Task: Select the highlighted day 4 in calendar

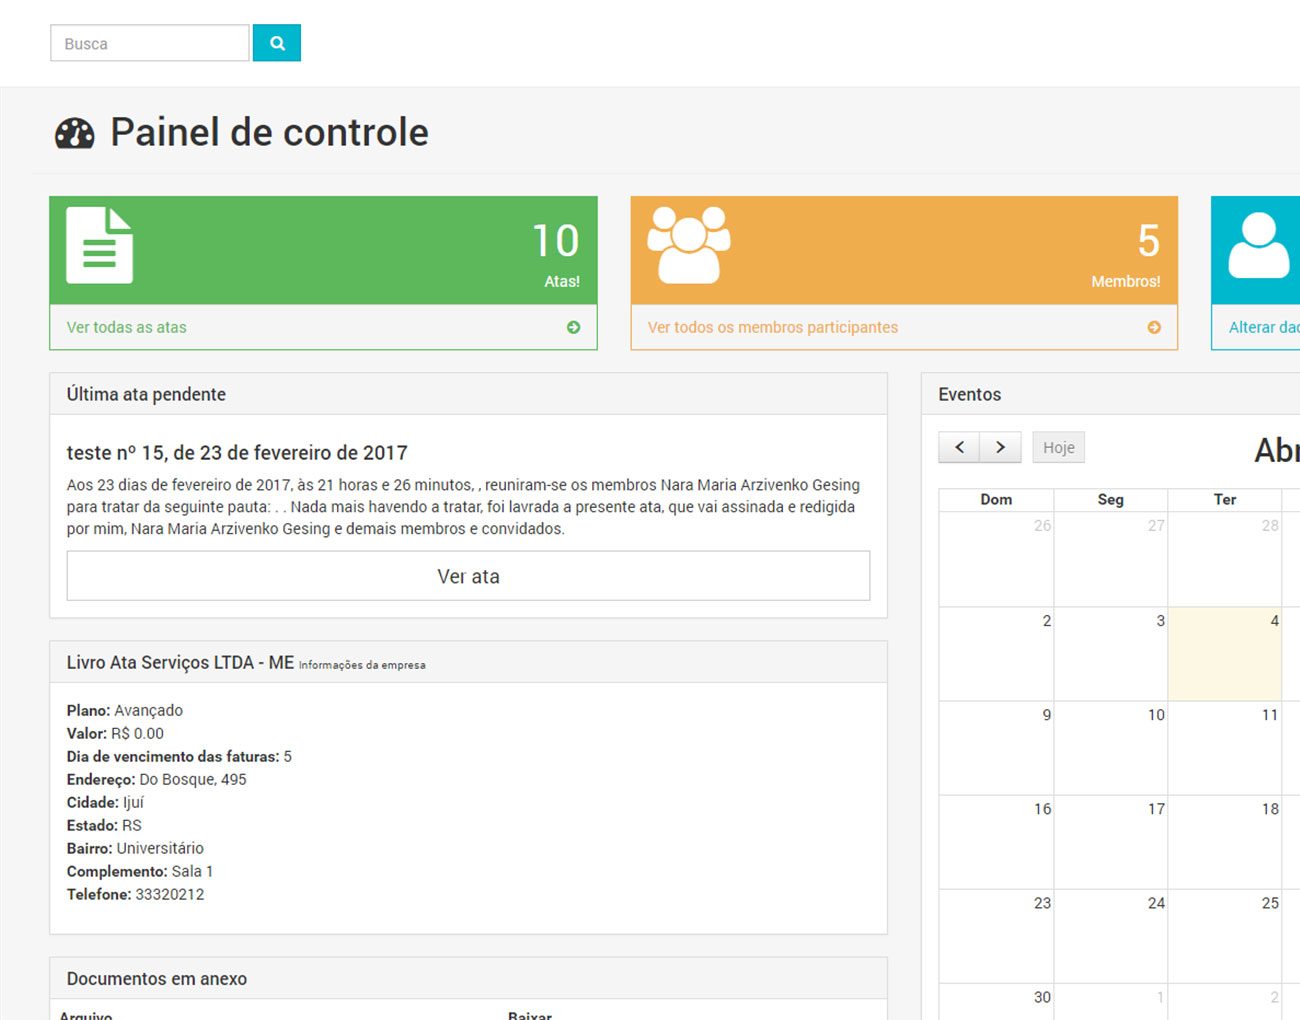Action: (1225, 654)
